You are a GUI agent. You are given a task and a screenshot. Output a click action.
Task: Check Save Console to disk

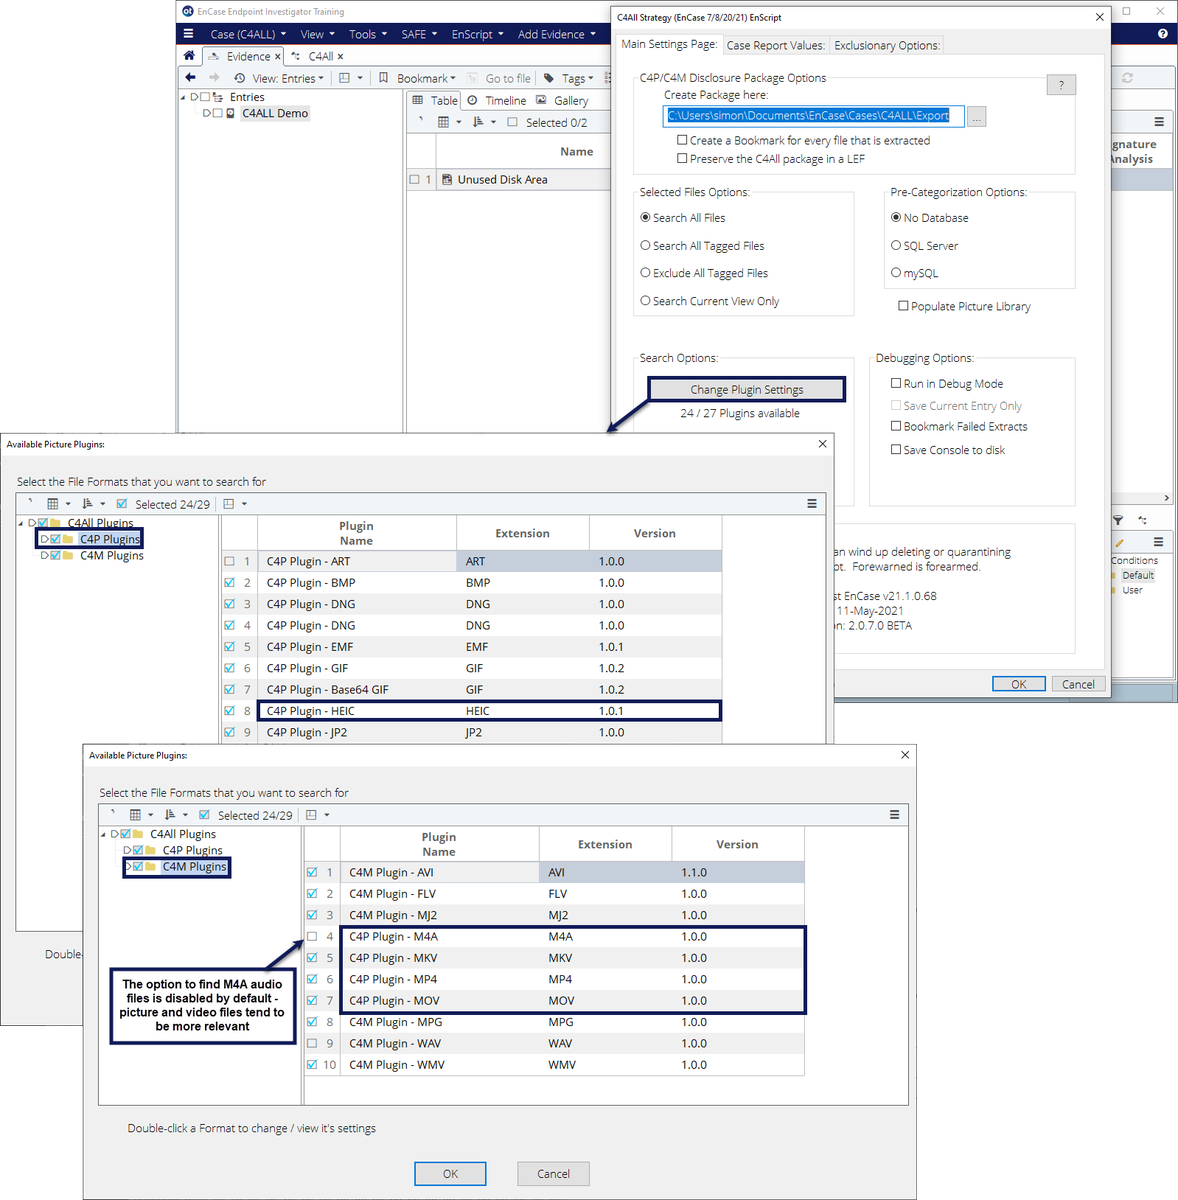896,450
